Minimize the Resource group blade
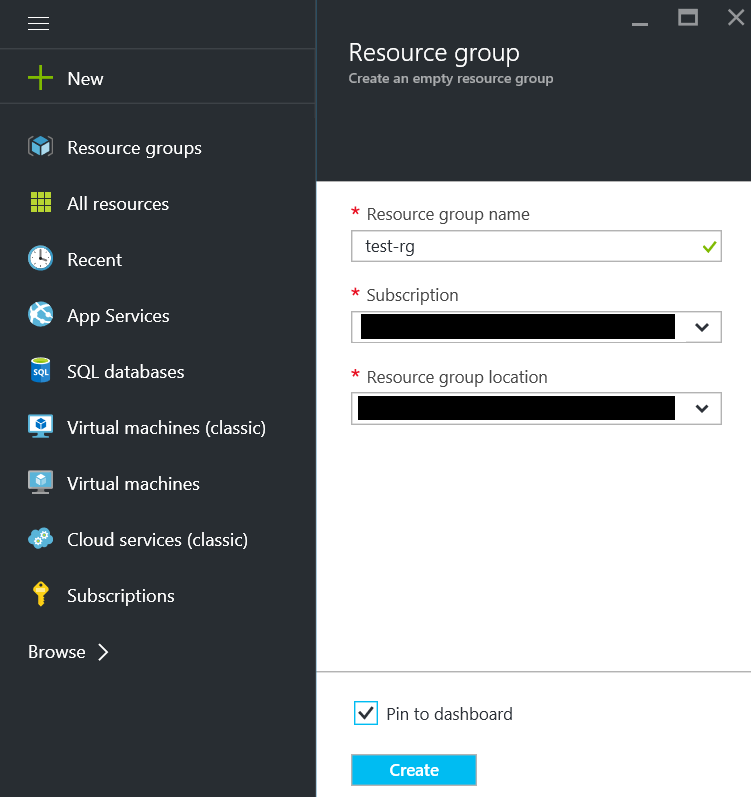The height and width of the screenshot is (797, 751). pos(640,24)
